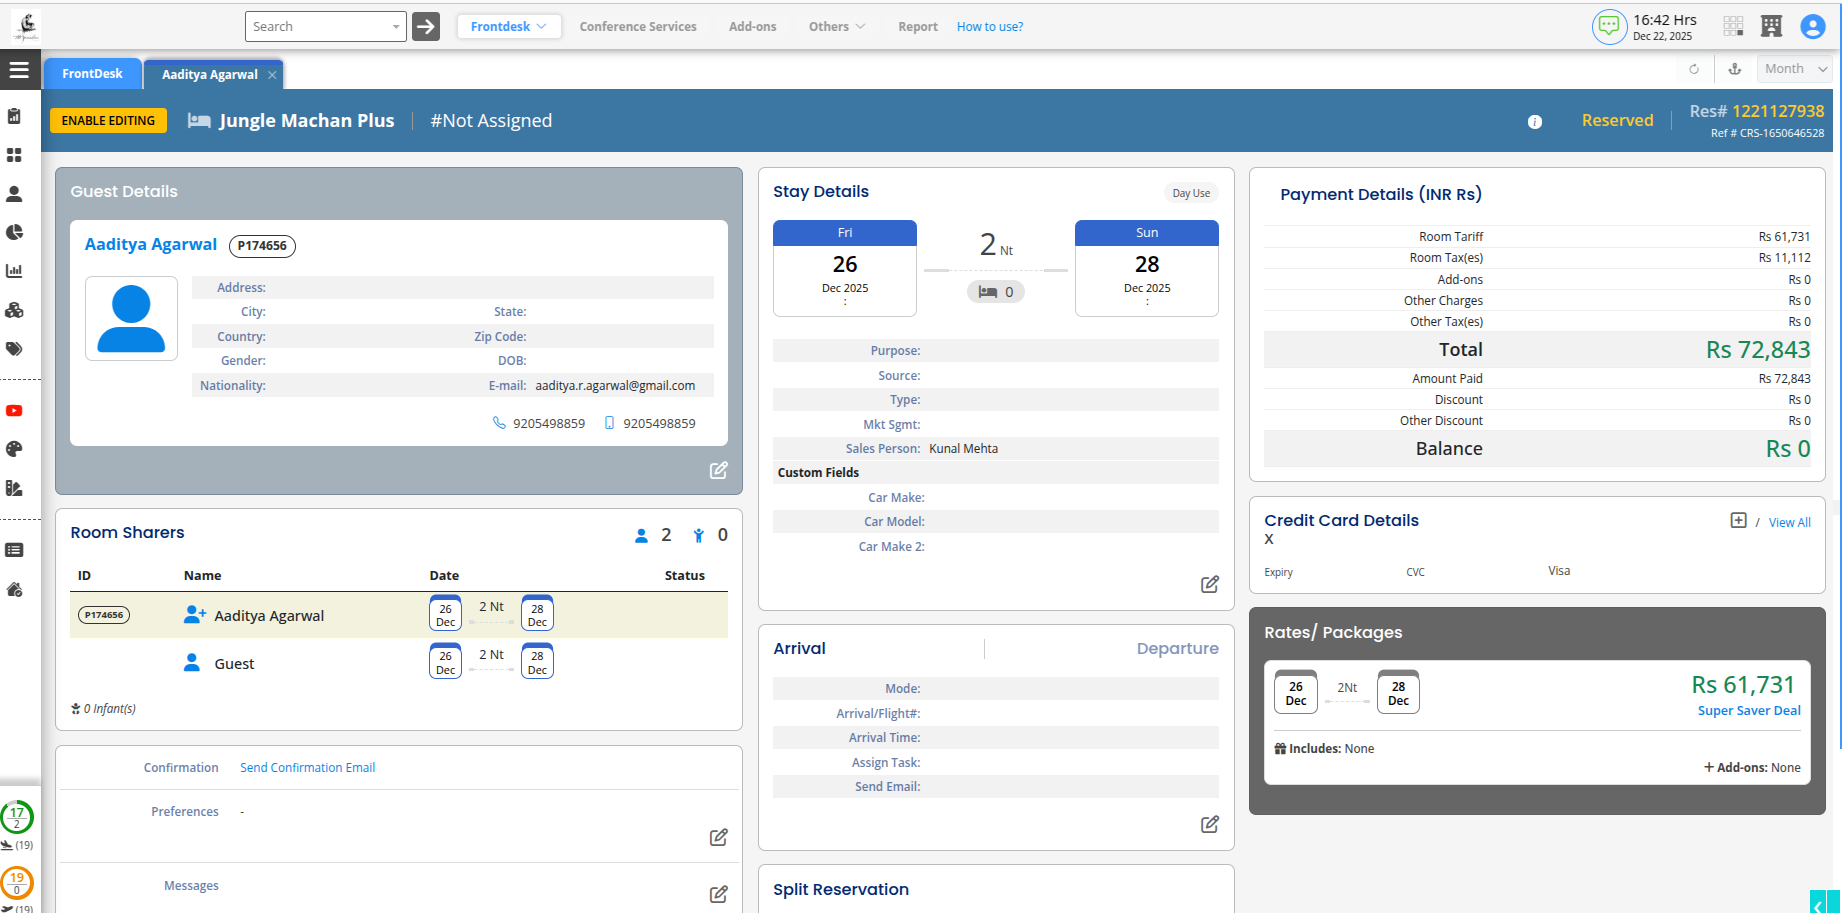Switch to the FrontDesk tab
The width and height of the screenshot is (1842, 913).
[92, 74]
